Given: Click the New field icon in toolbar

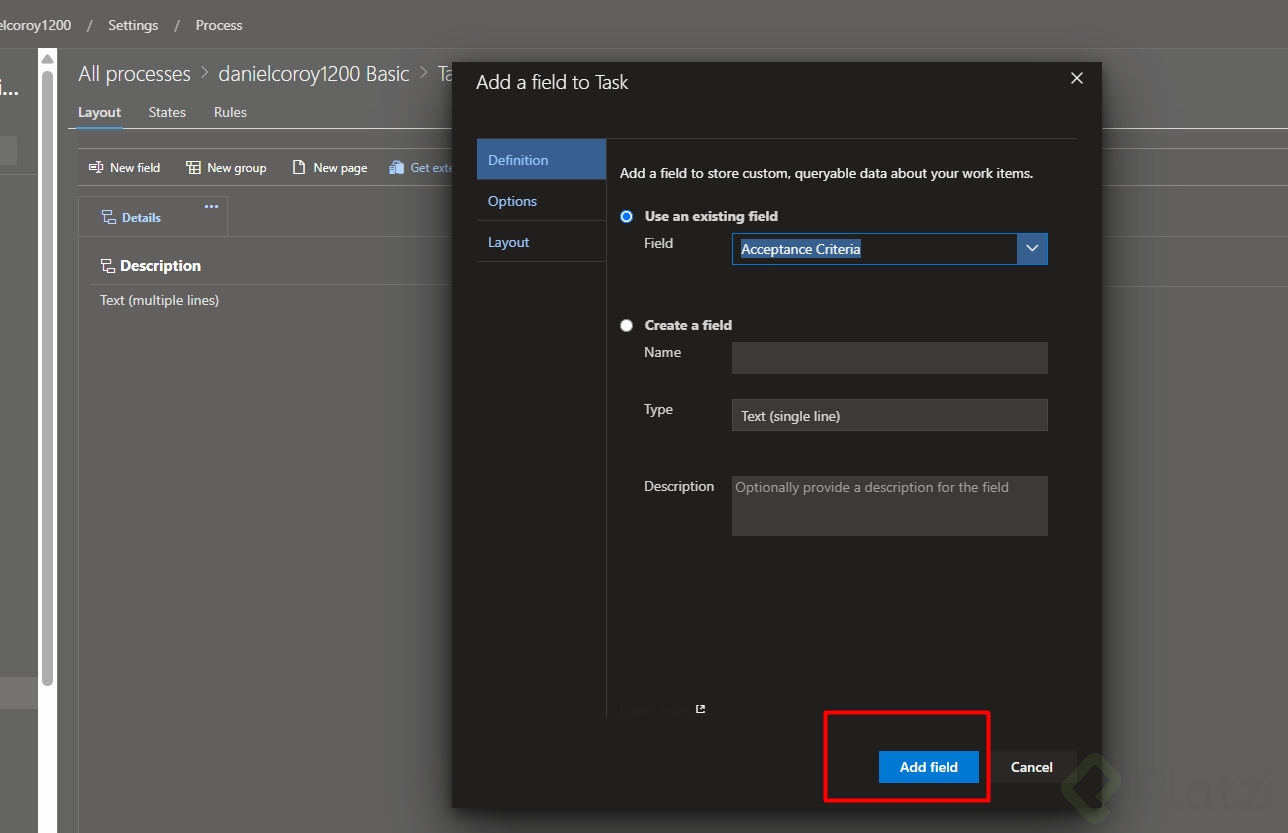Looking at the screenshot, I should [96, 168].
